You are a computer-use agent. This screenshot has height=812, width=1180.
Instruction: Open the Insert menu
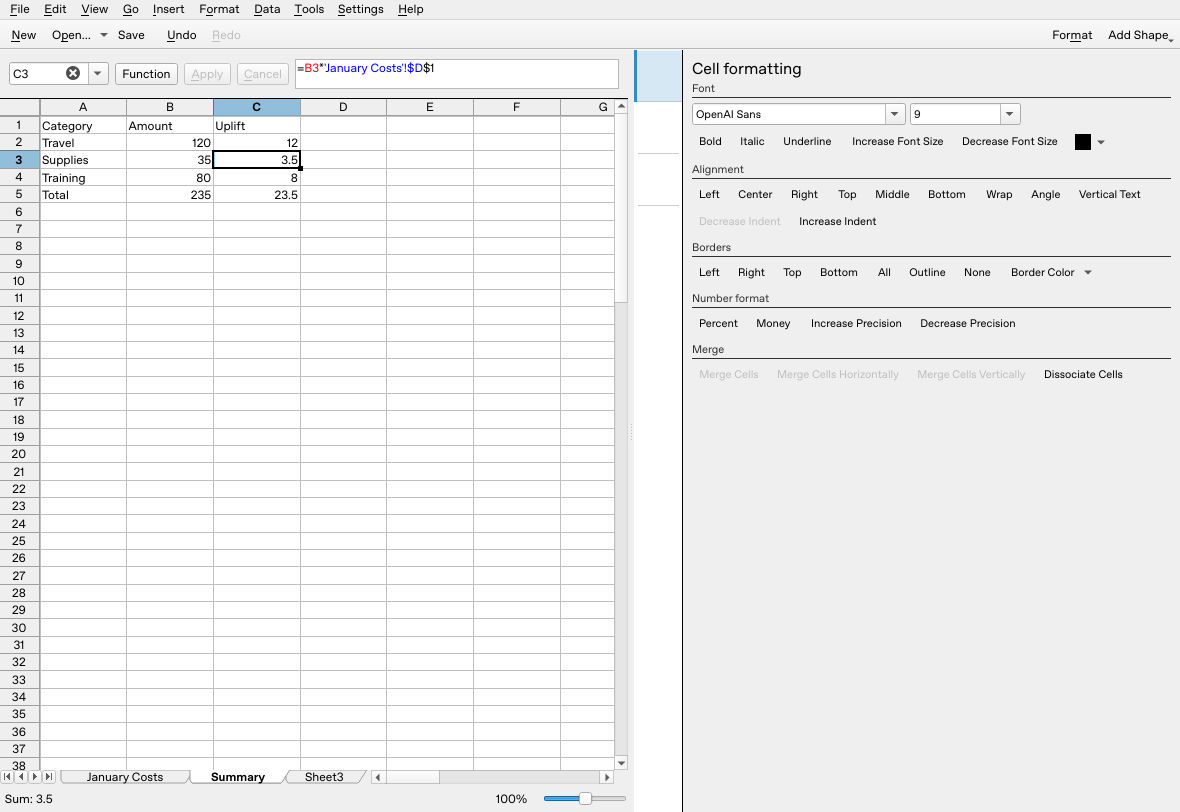pos(168,9)
